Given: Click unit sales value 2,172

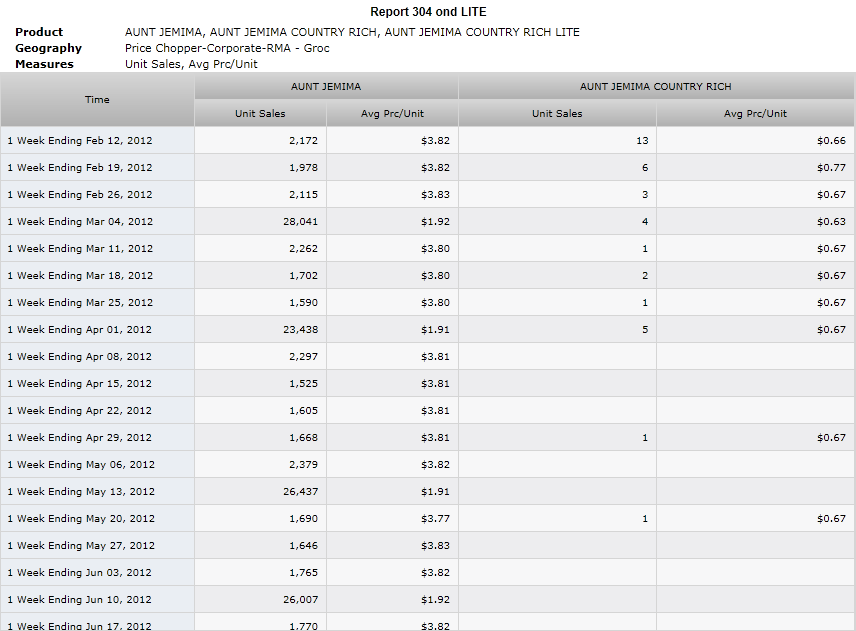Looking at the screenshot, I should [303, 141].
